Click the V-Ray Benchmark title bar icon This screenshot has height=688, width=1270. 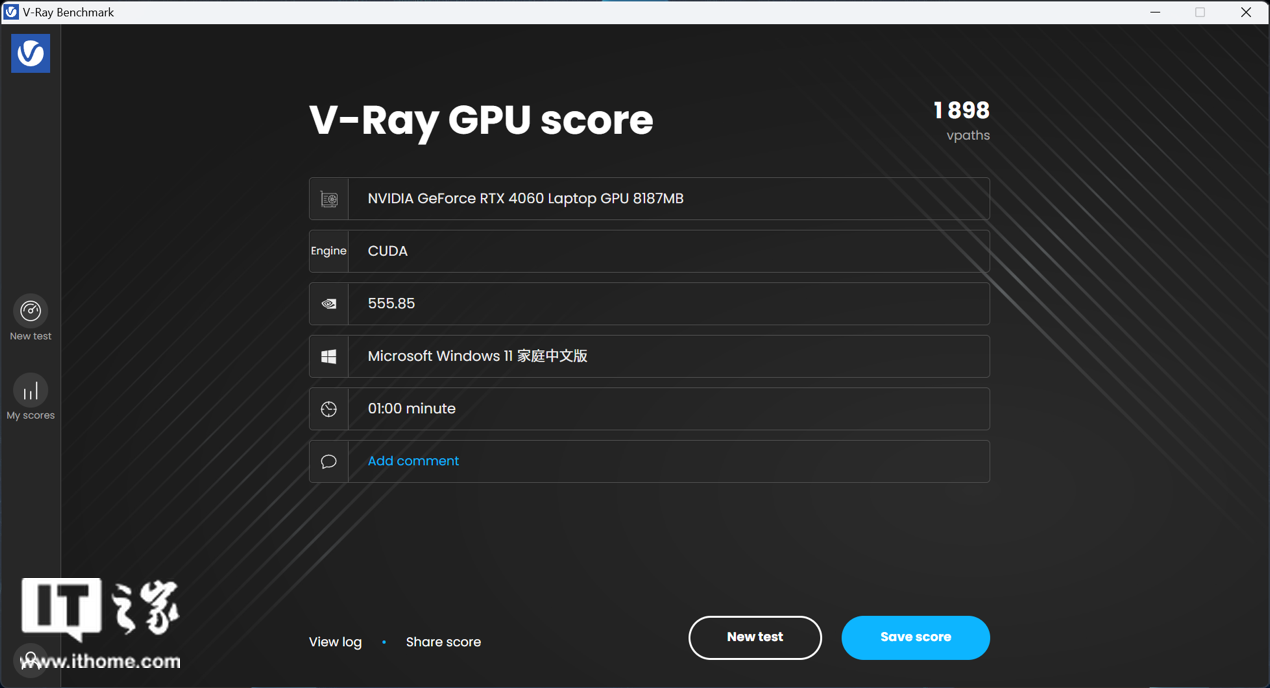click(11, 12)
